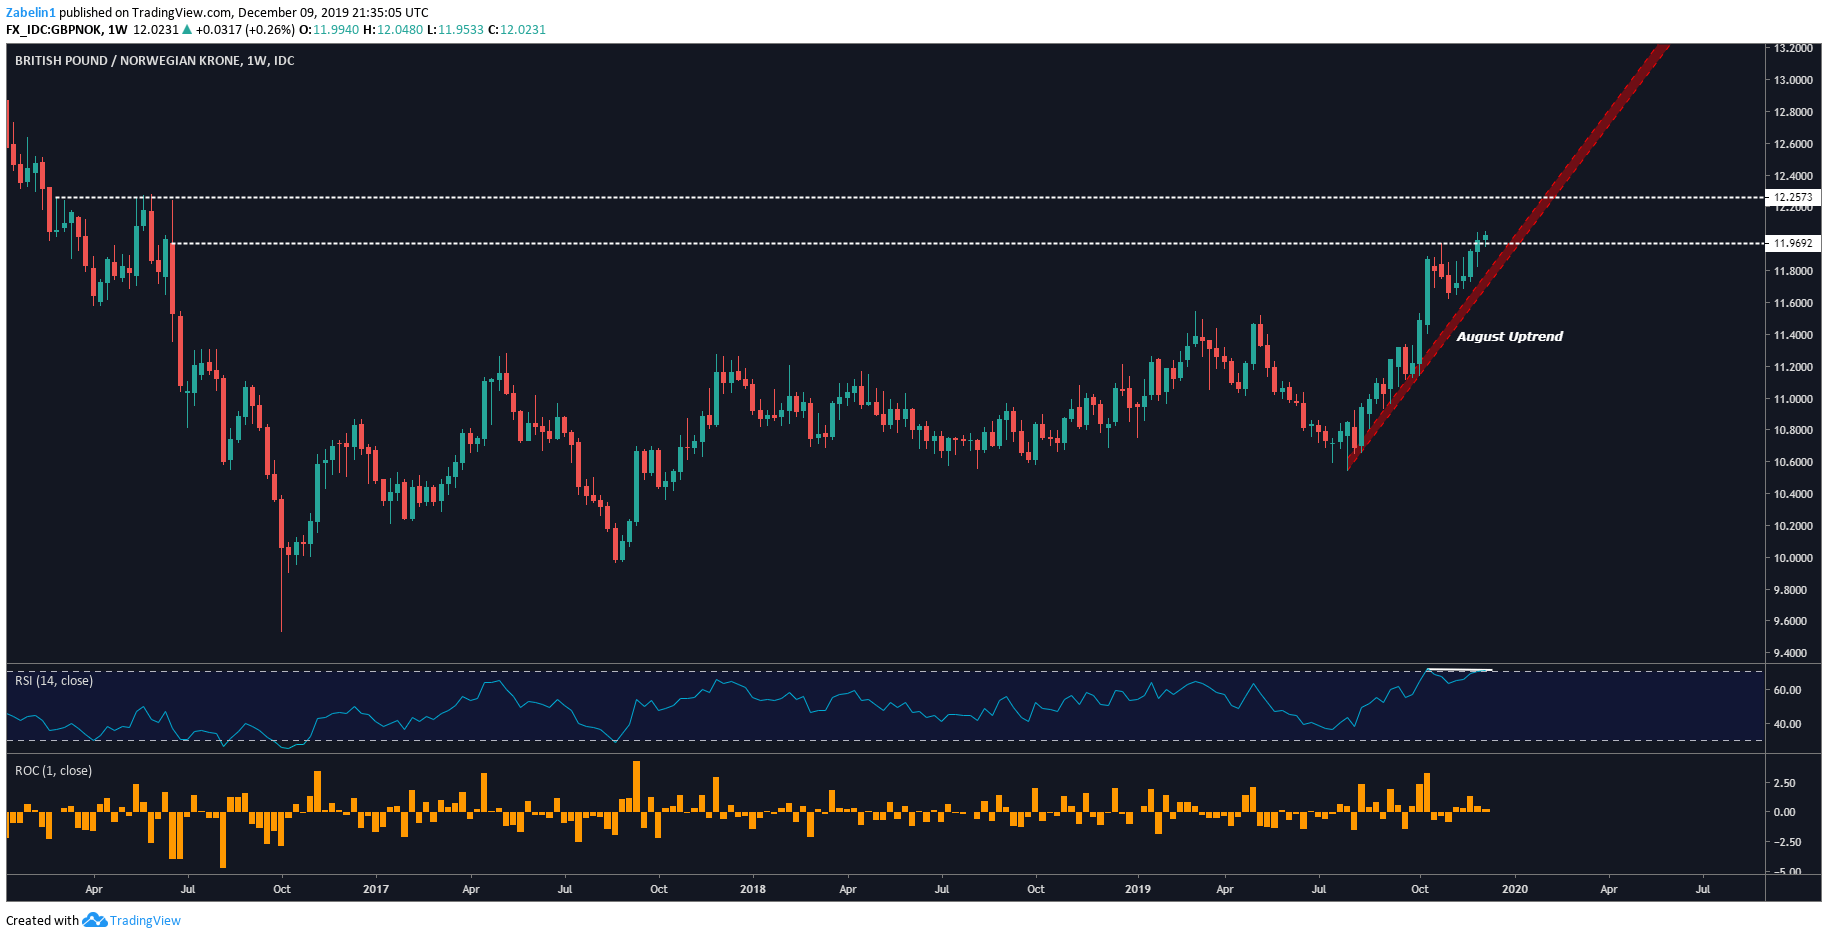
Task: Click the 13.2000 price axis value
Action: pos(1793,48)
